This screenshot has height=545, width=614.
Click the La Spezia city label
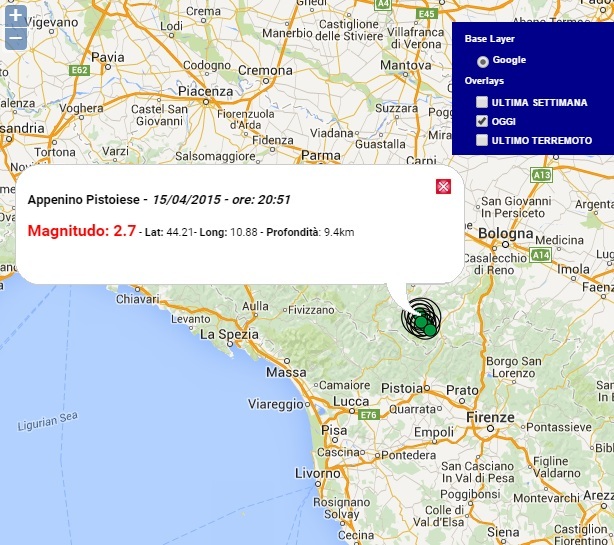tap(229, 334)
